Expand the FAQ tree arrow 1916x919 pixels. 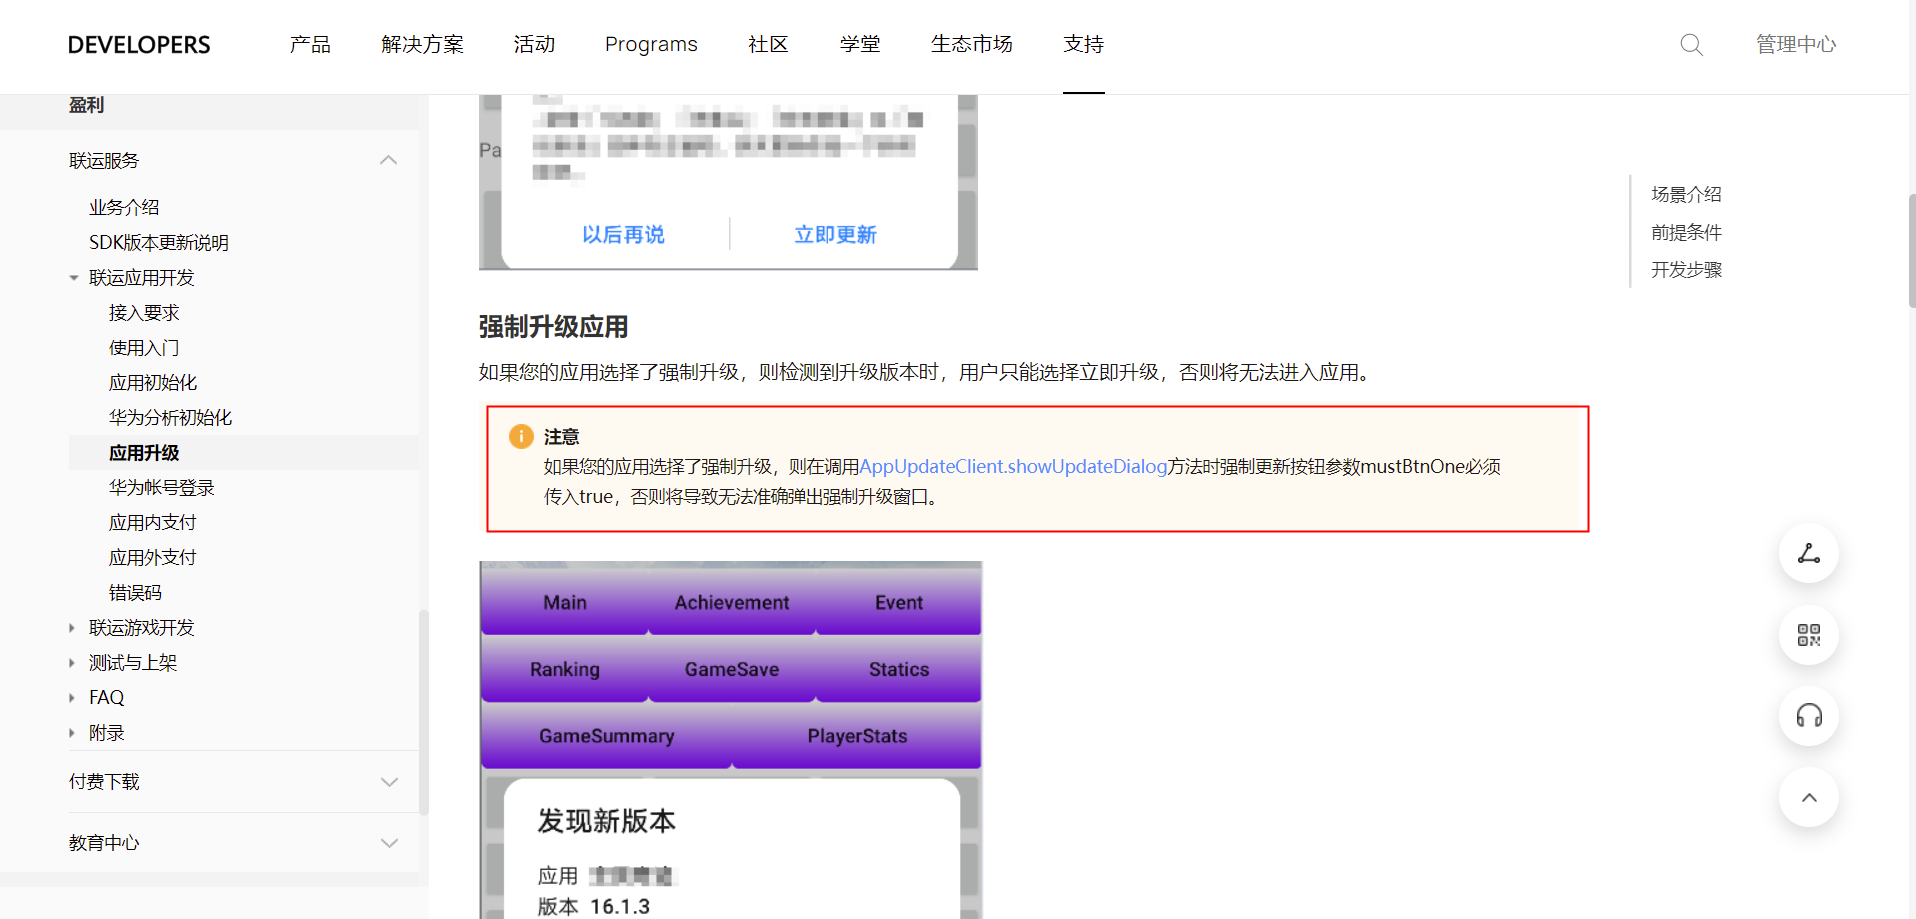click(x=72, y=698)
